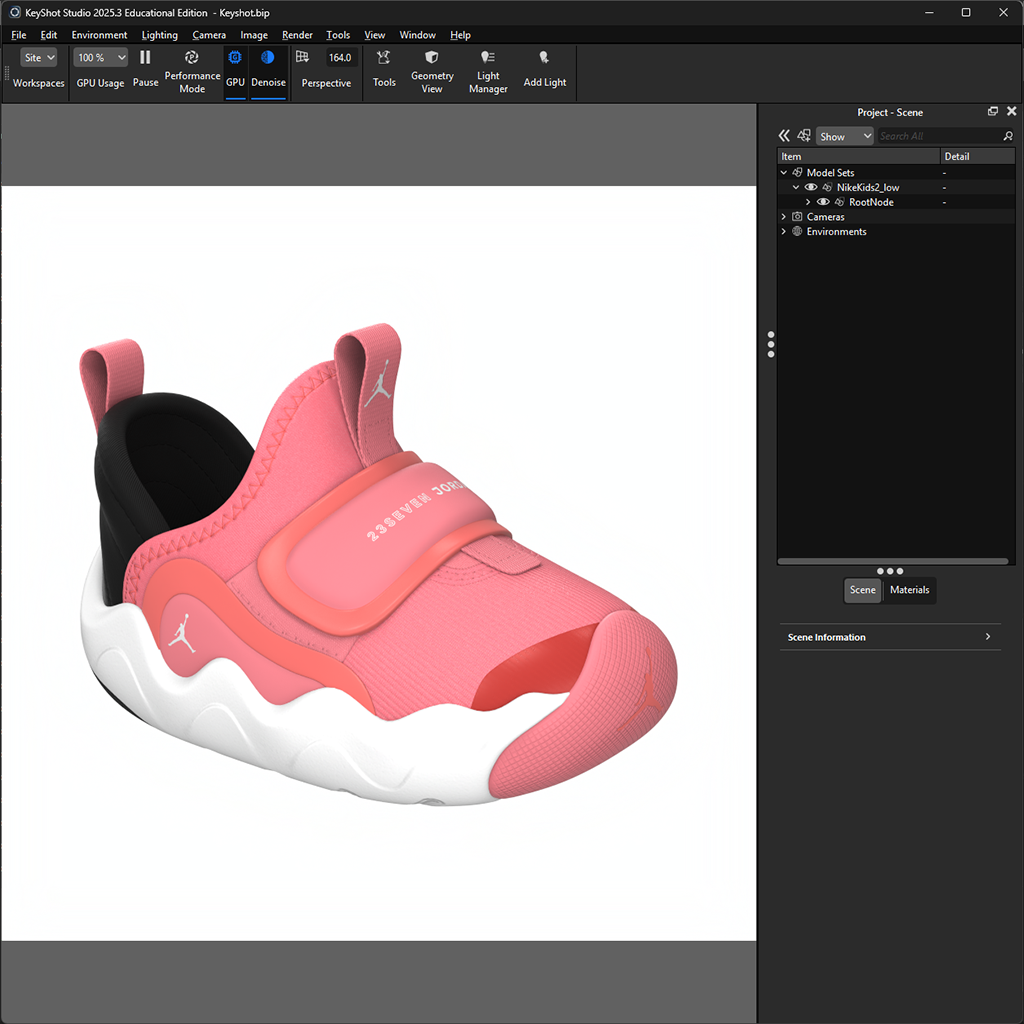Image resolution: width=1024 pixels, height=1024 pixels.
Task: Open the Camera menu
Action: coord(209,35)
